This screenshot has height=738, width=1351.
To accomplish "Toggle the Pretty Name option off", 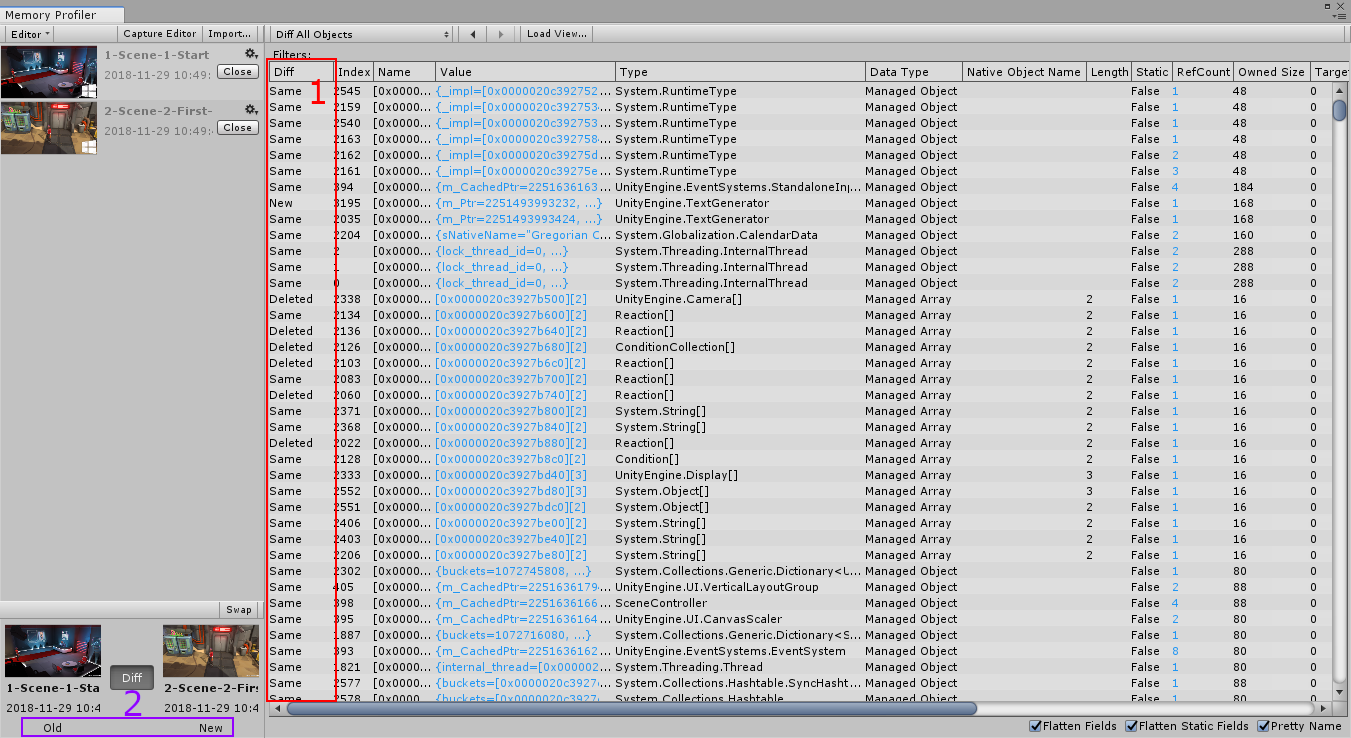I will coord(1264,726).
